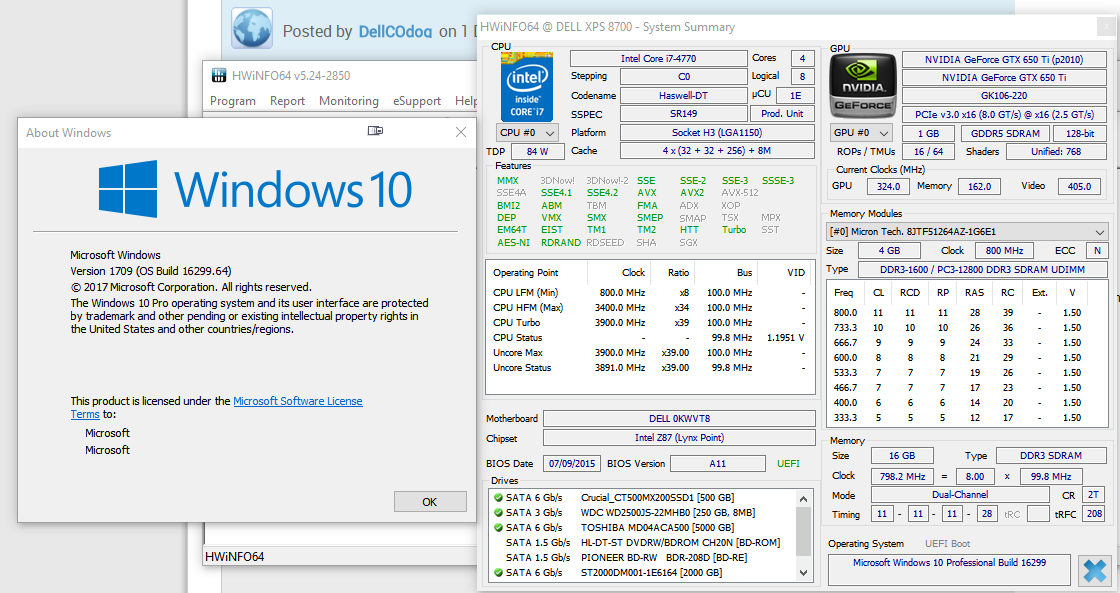Click the globe avatar icon beside Posted by
Image resolution: width=1120 pixels, height=593 pixels.
coord(252,29)
